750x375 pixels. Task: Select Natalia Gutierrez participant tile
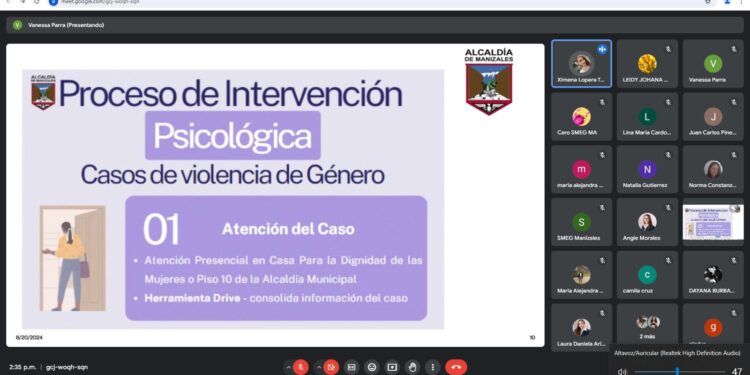(647, 169)
